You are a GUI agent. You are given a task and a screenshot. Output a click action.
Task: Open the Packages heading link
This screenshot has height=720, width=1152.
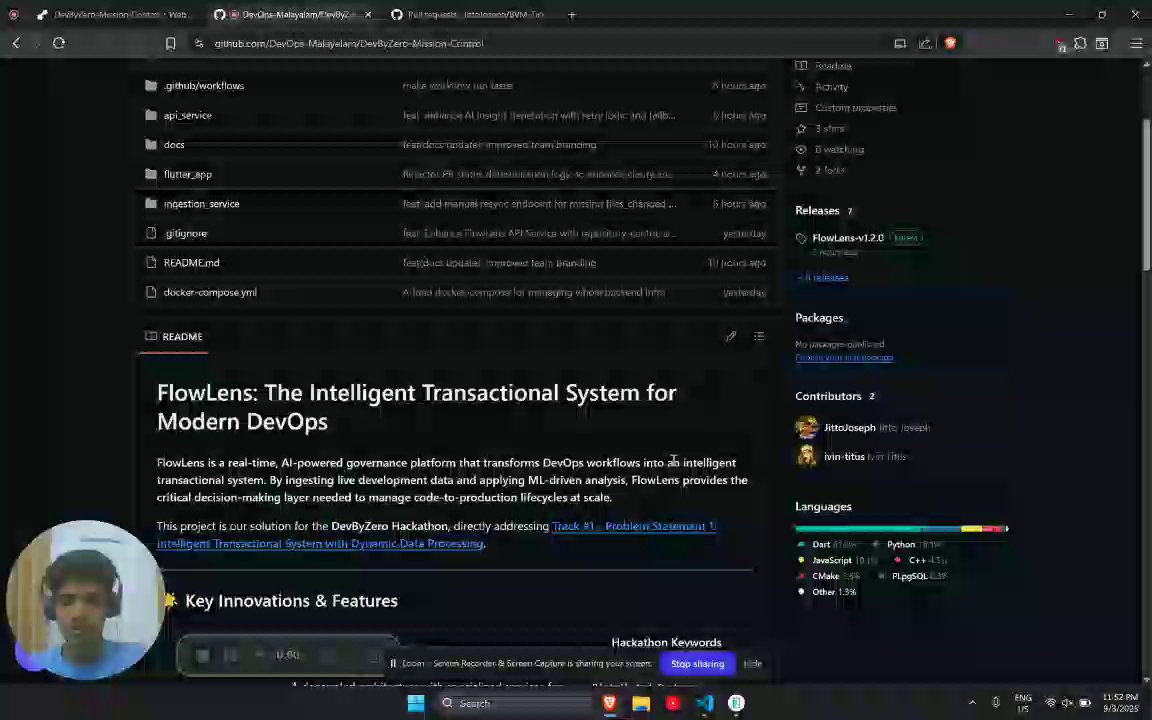(819, 318)
